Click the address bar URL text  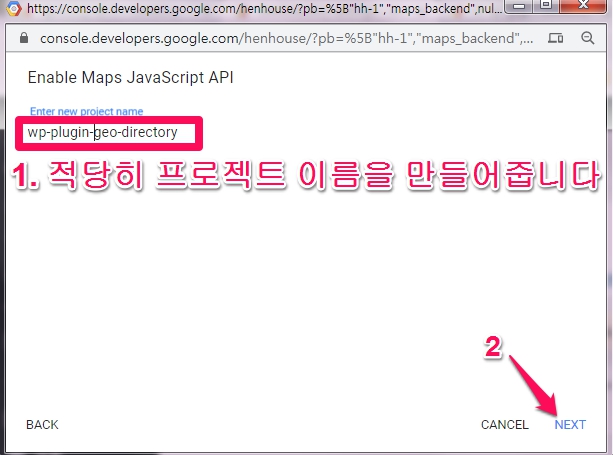pos(286,38)
